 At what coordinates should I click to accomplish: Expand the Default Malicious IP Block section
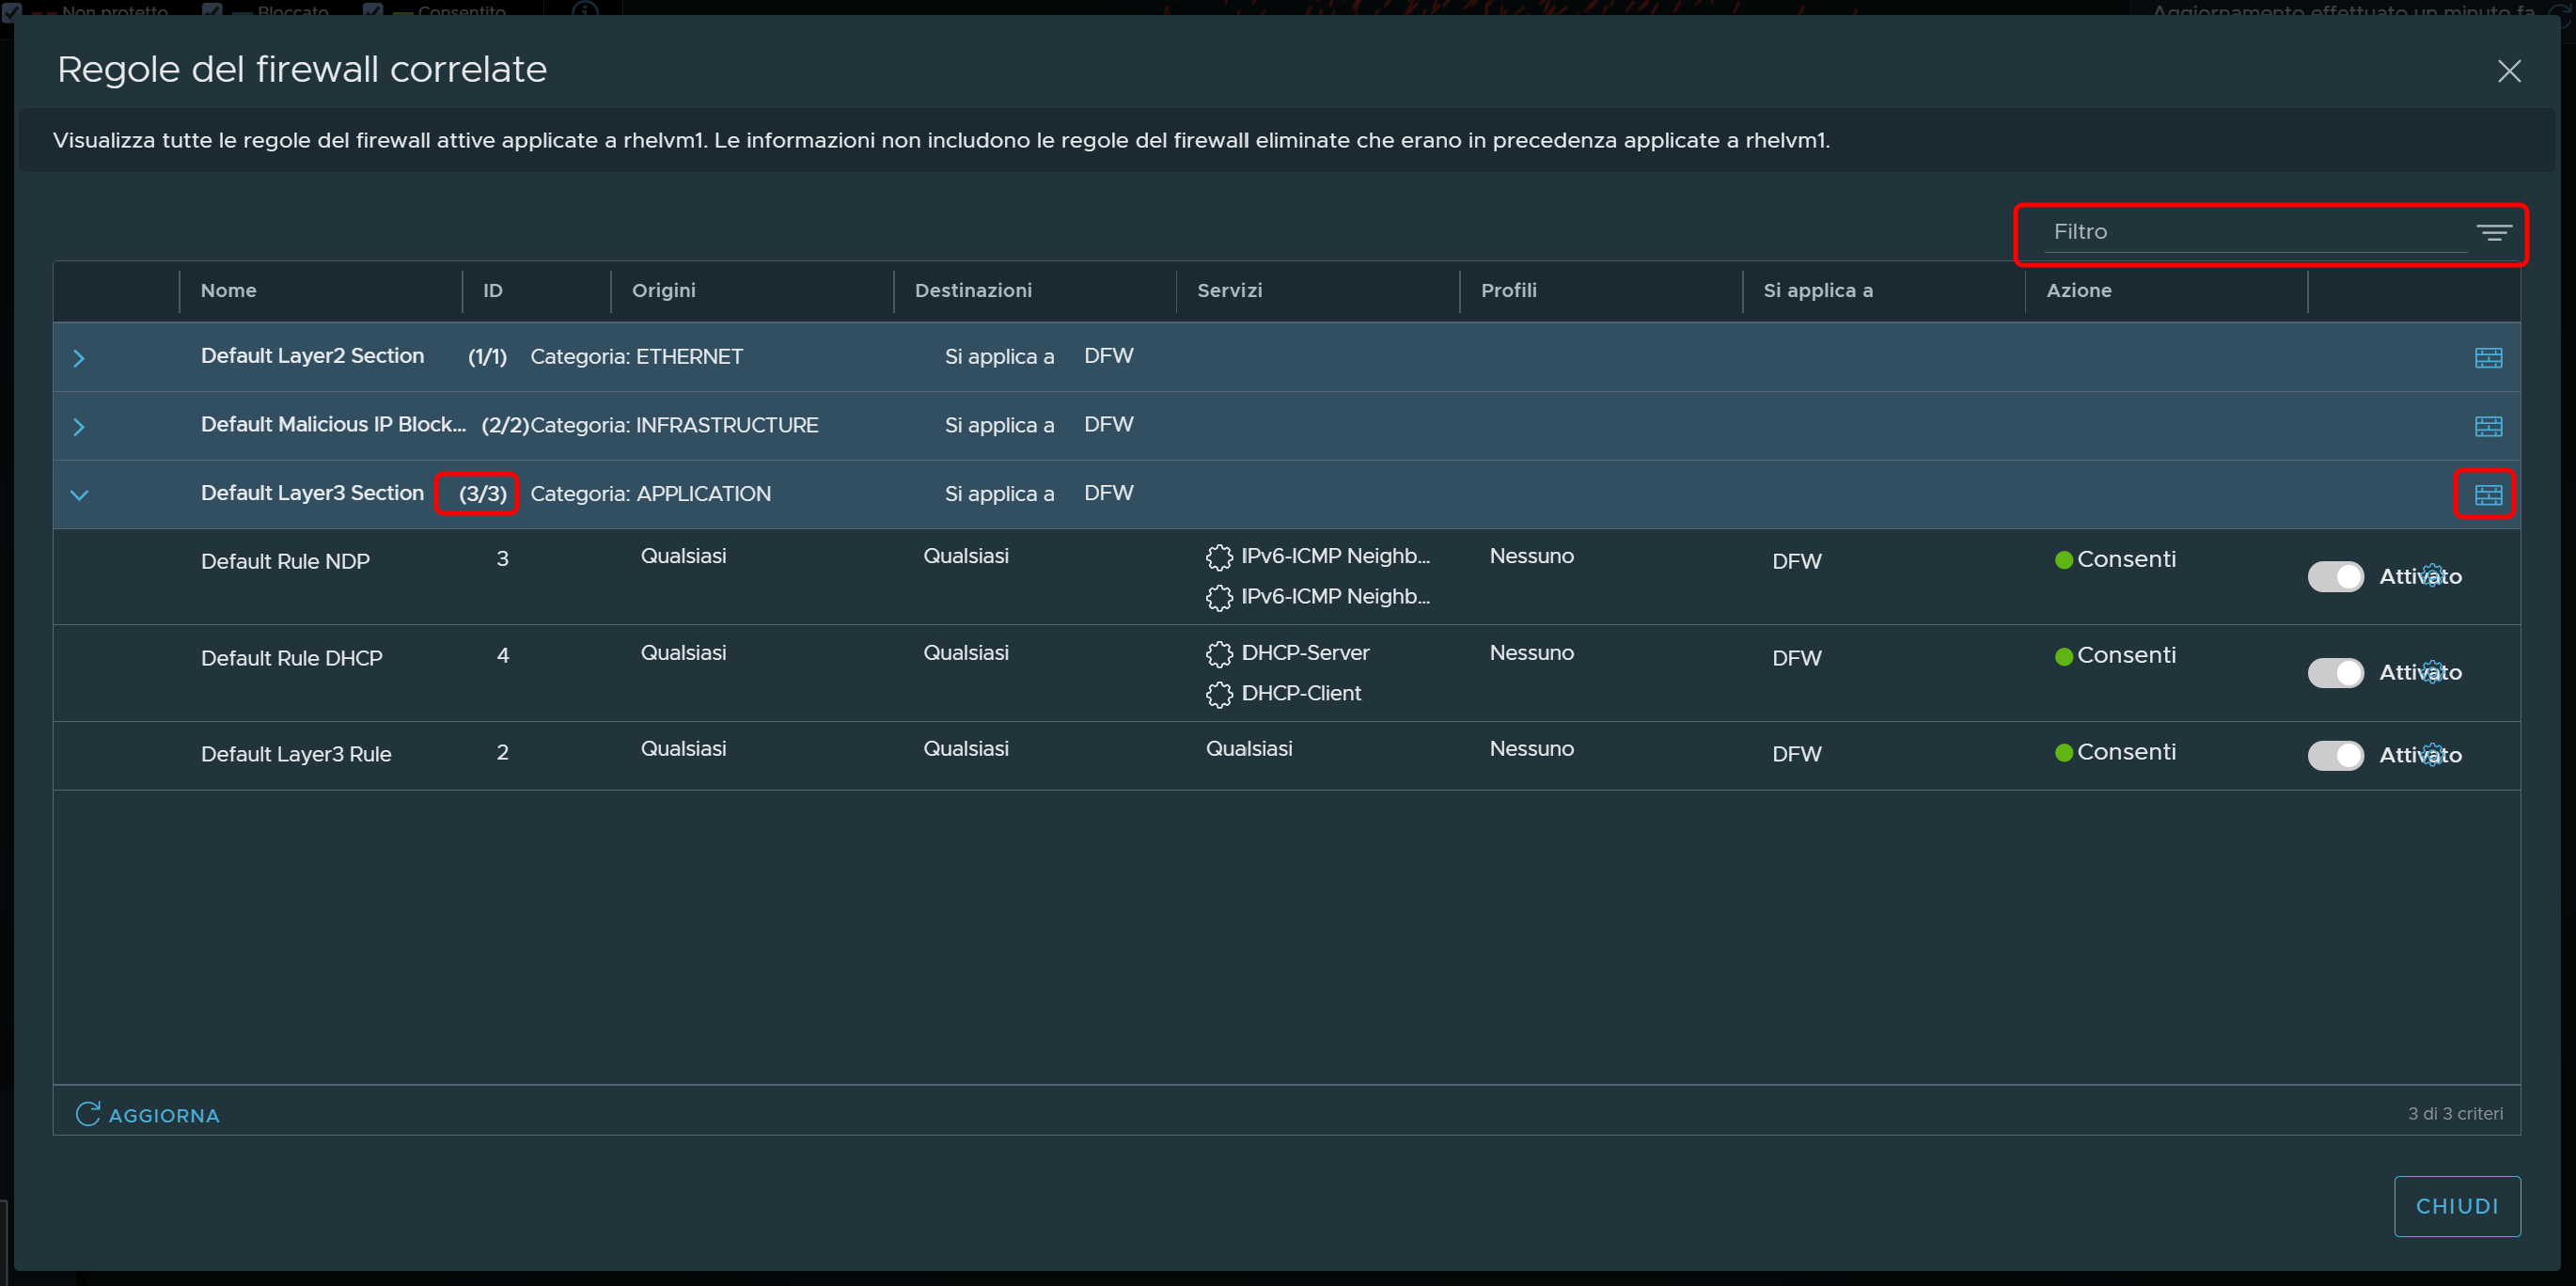pyautogui.click(x=79, y=426)
